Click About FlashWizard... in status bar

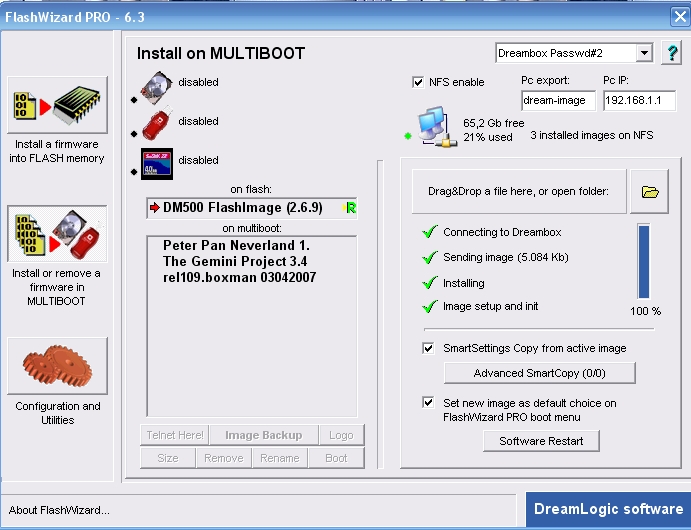click(59, 510)
